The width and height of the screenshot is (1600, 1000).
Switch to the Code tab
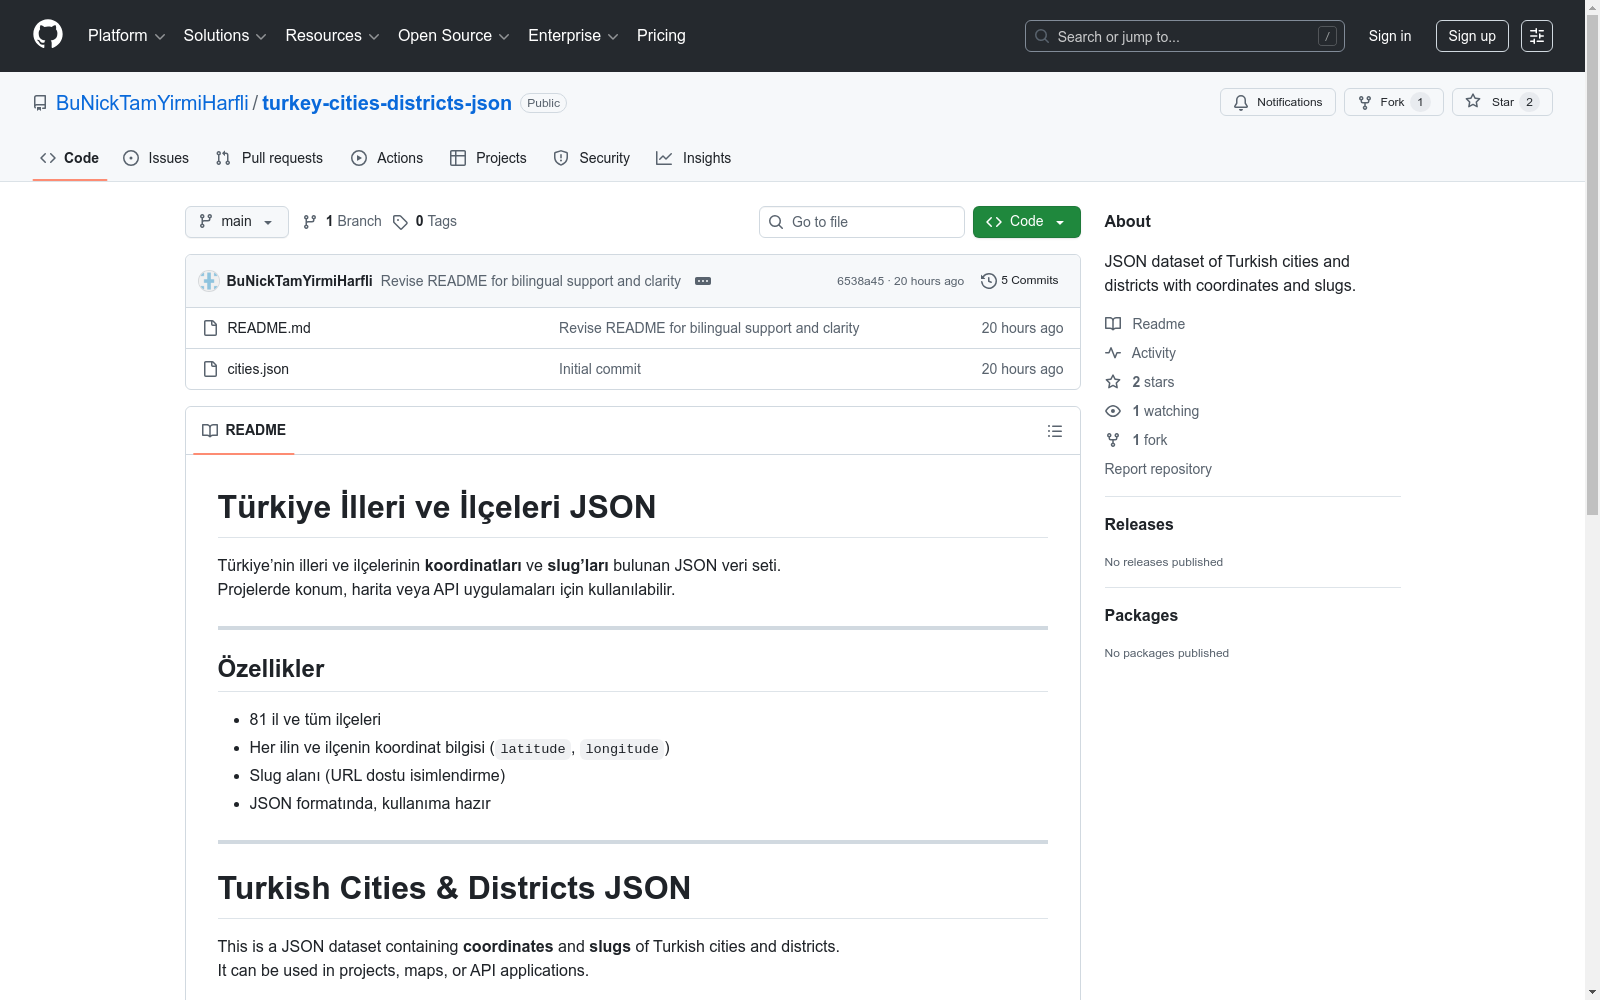(x=70, y=158)
